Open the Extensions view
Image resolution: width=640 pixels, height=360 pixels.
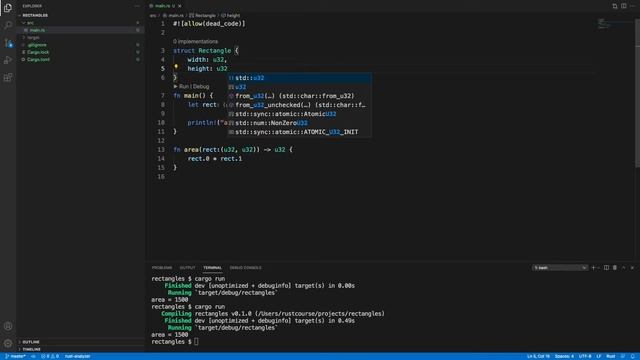point(8,77)
